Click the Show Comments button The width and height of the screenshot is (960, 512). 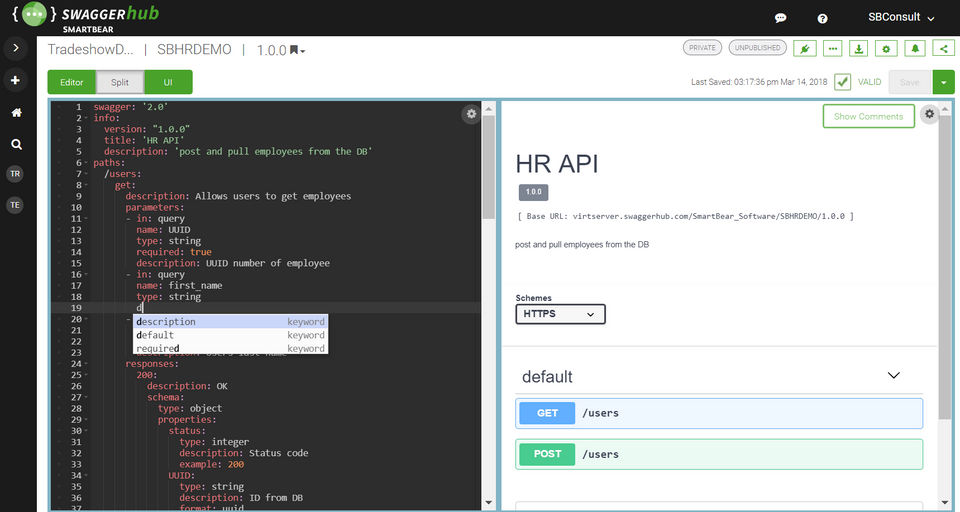click(x=868, y=116)
